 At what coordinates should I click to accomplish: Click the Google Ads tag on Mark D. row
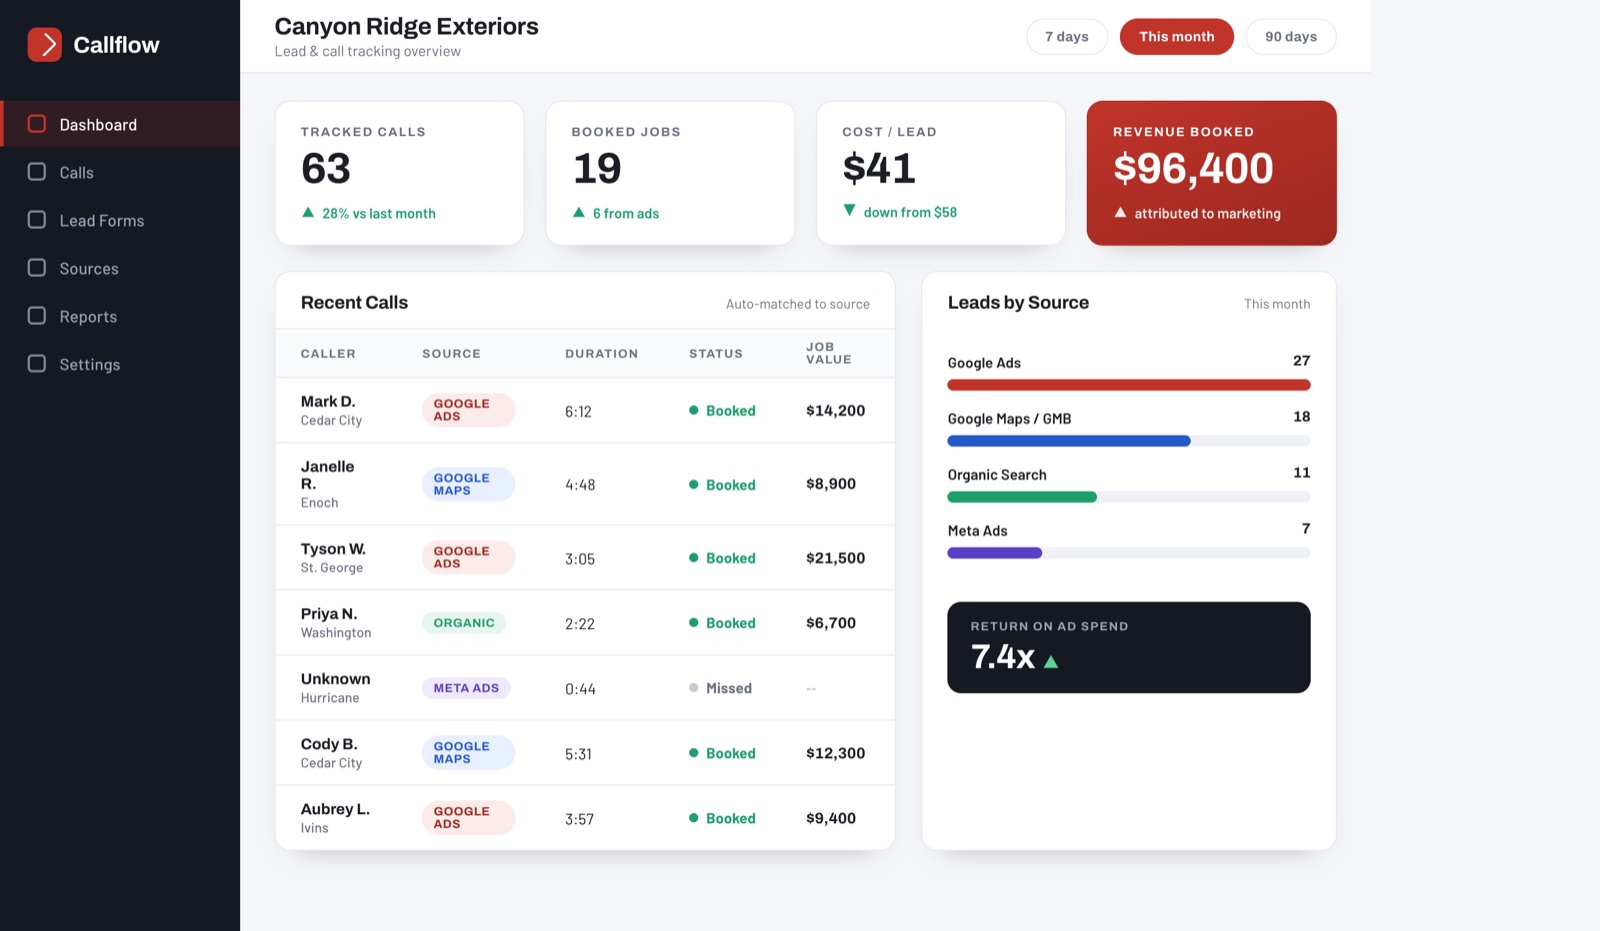tap(468, 410)
